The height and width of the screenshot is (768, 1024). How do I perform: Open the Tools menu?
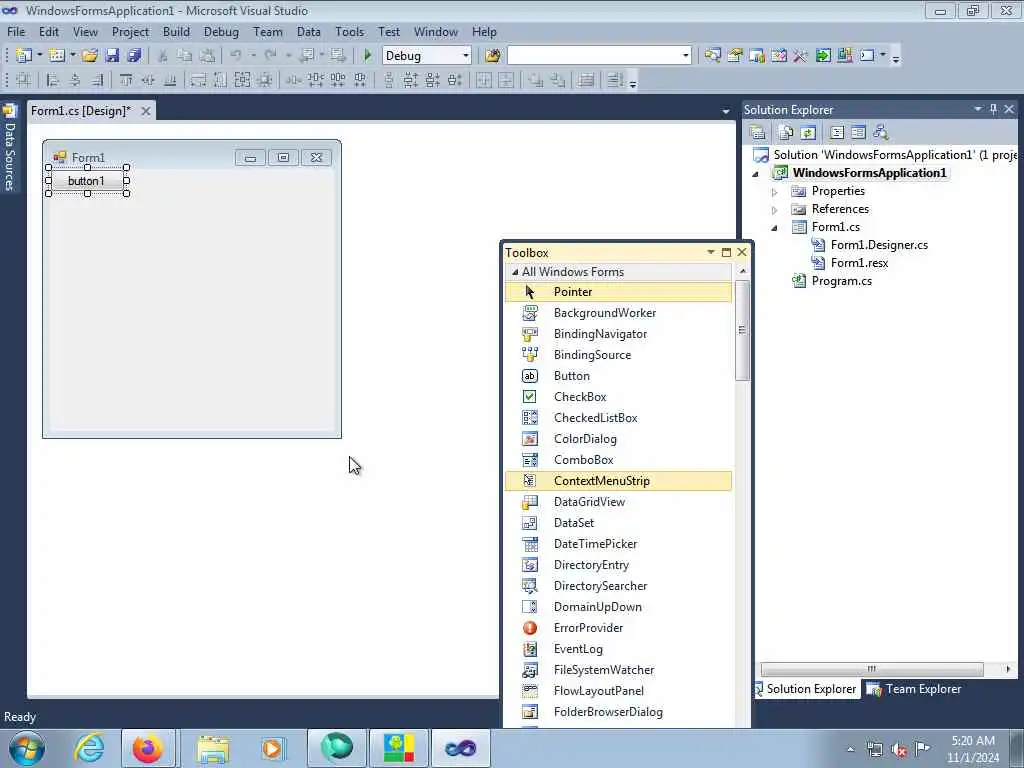point(349,32)
